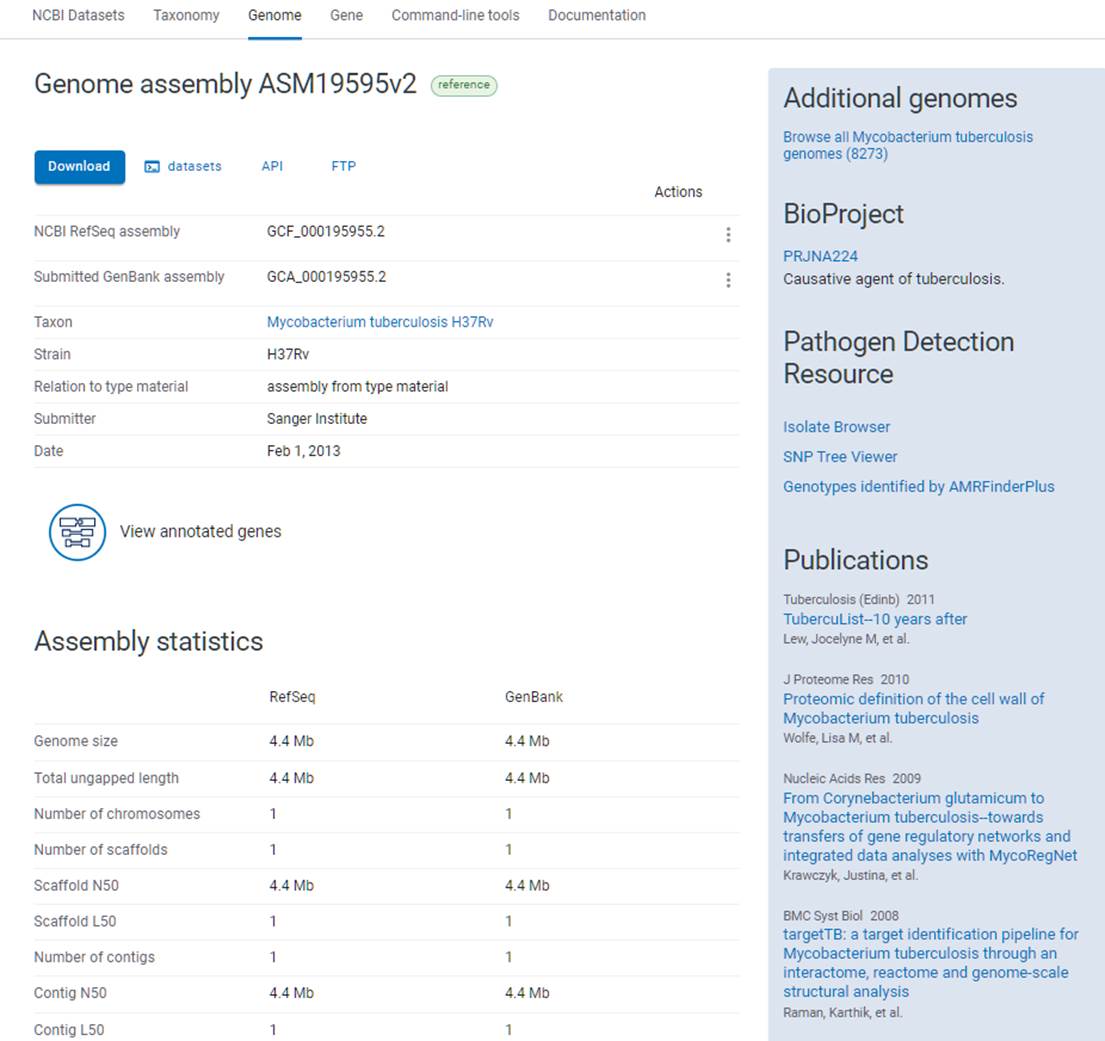This screenshot has height=1041, width=1105.
Task: View Genotypes identified by AMRFinderPlus
Action: 918,487
